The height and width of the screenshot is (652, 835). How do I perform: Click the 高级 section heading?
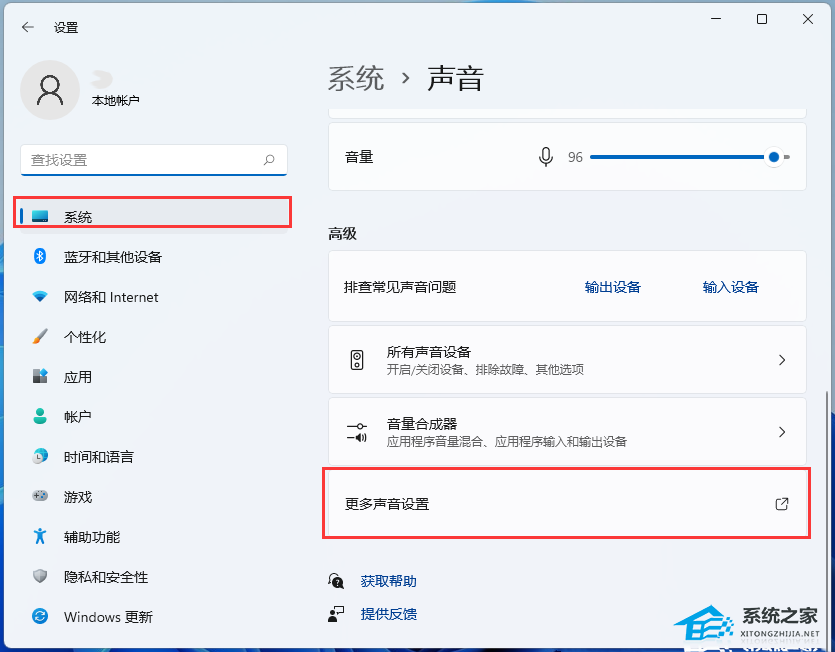(x=342, y=233)
